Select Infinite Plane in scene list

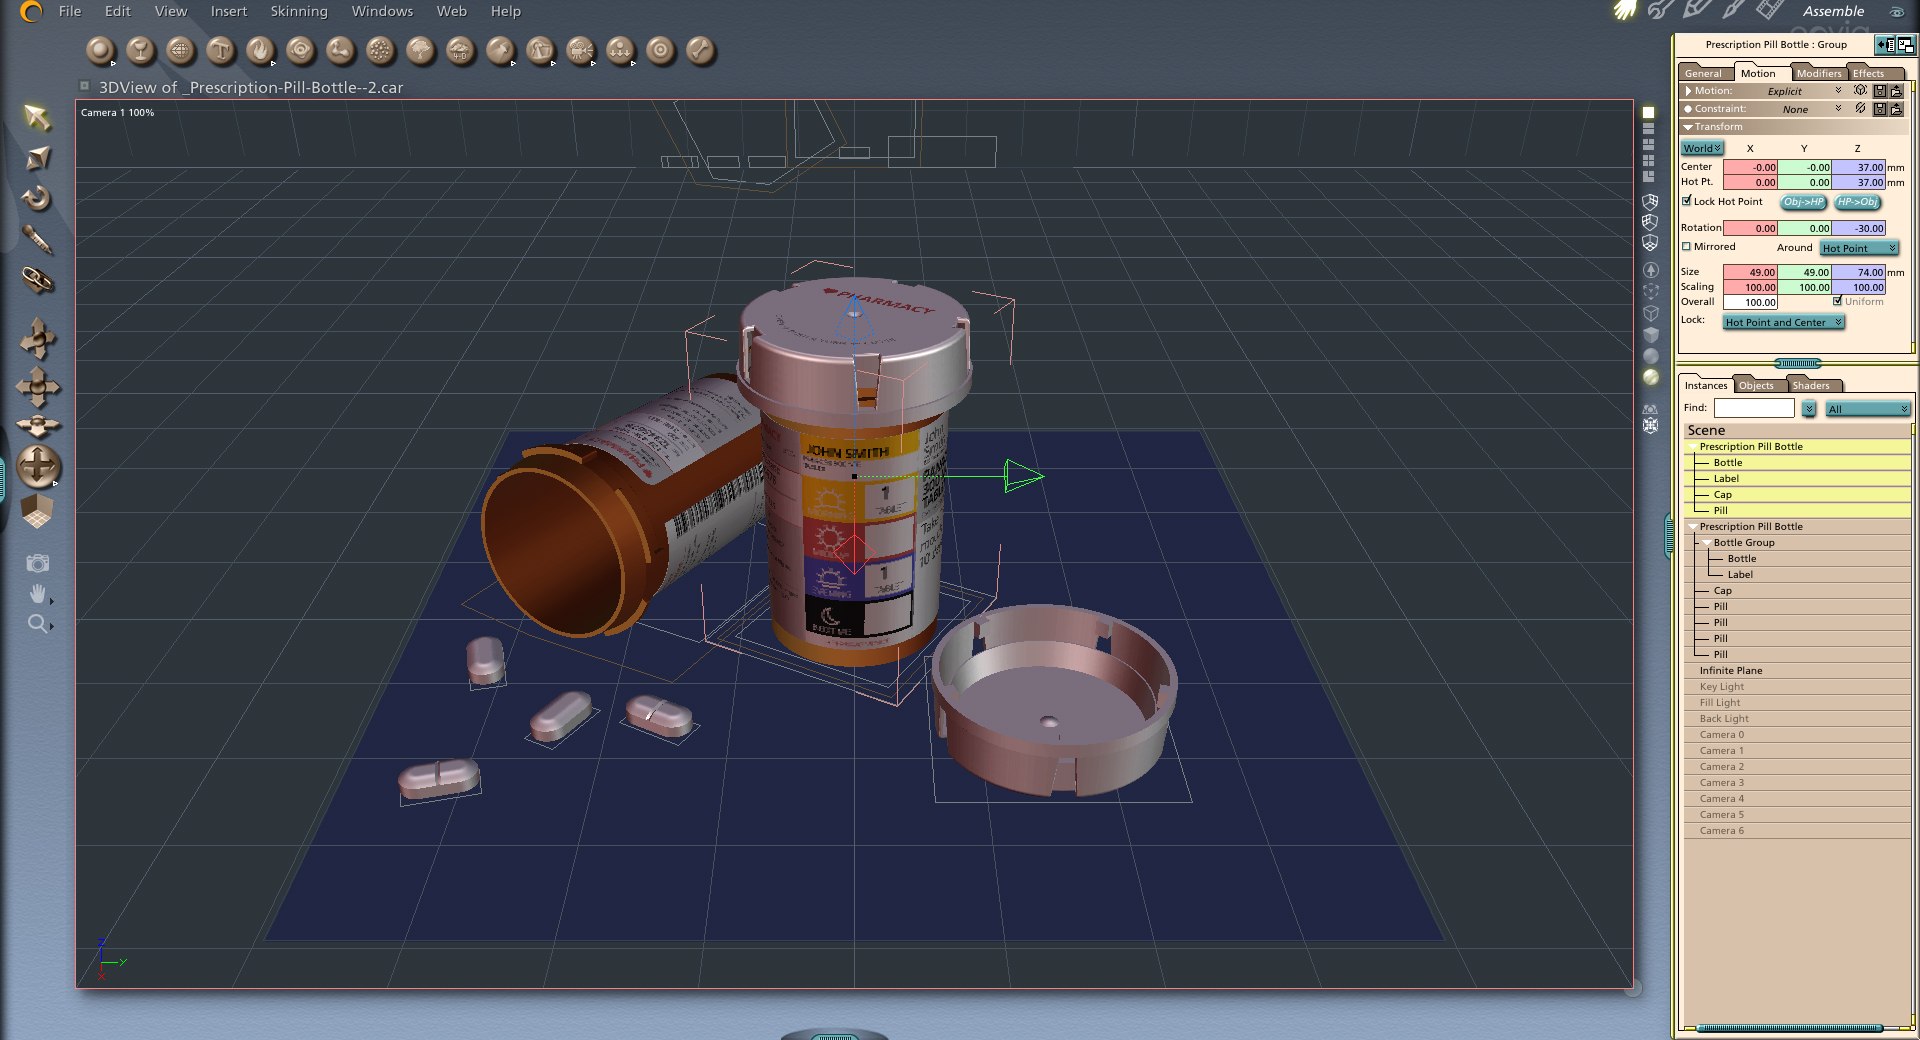[x=1798, y=671]
